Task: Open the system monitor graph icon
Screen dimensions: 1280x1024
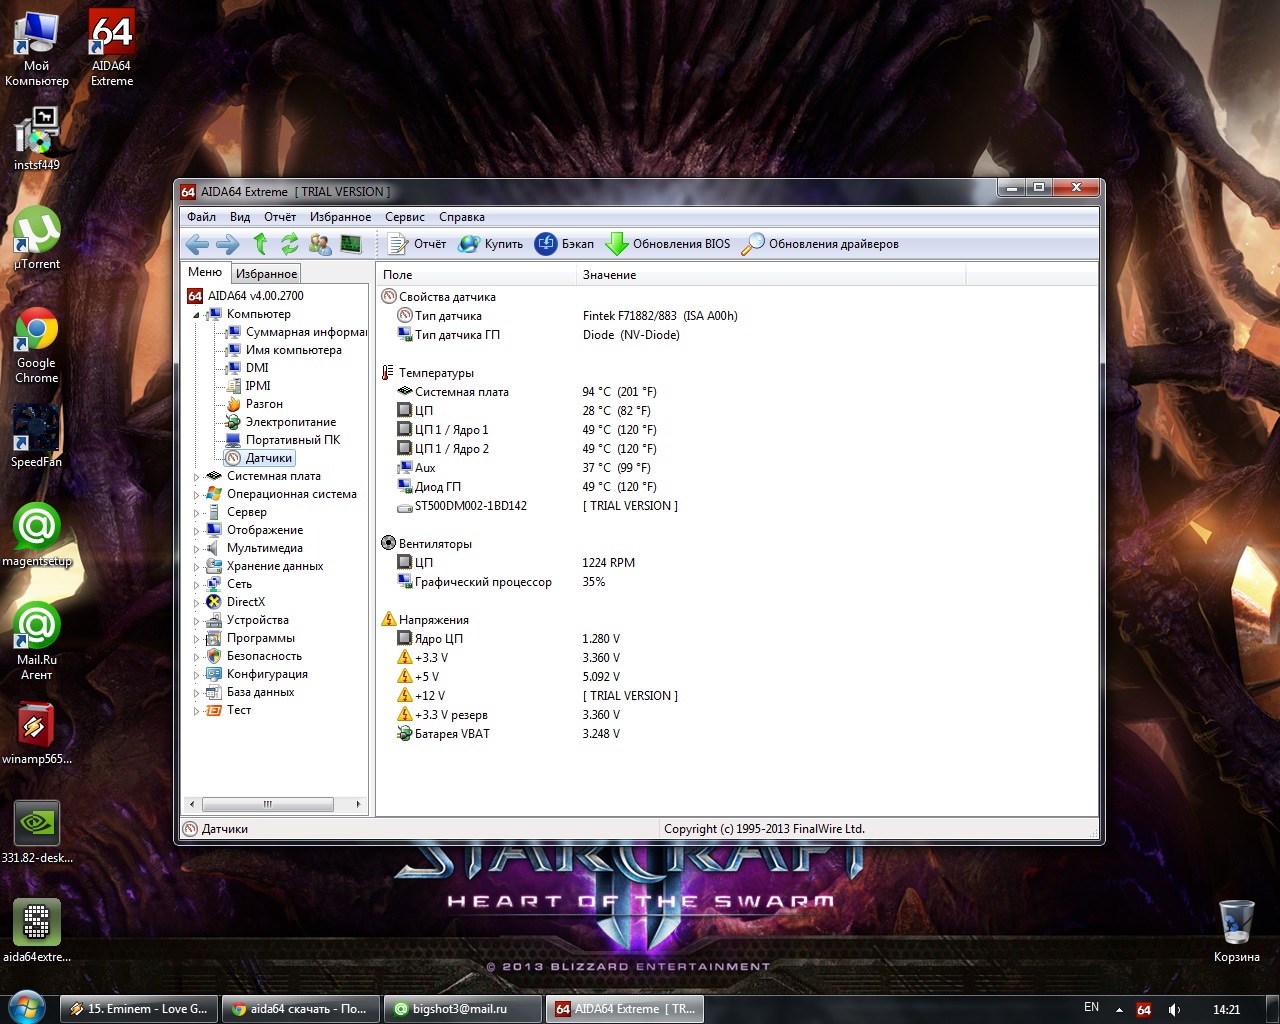Action: [350, 244]
